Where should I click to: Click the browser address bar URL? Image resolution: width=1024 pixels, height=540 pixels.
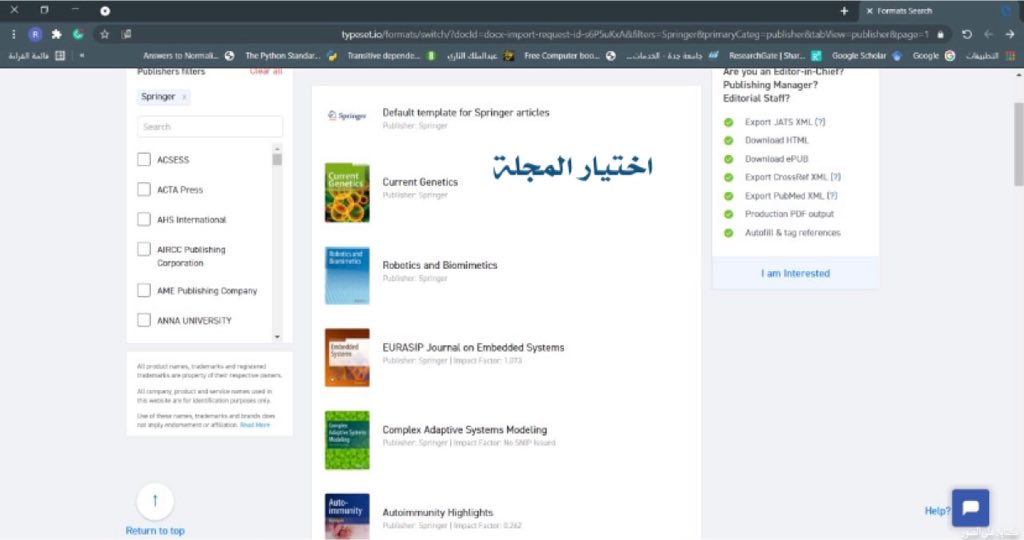tap(633, 34)
